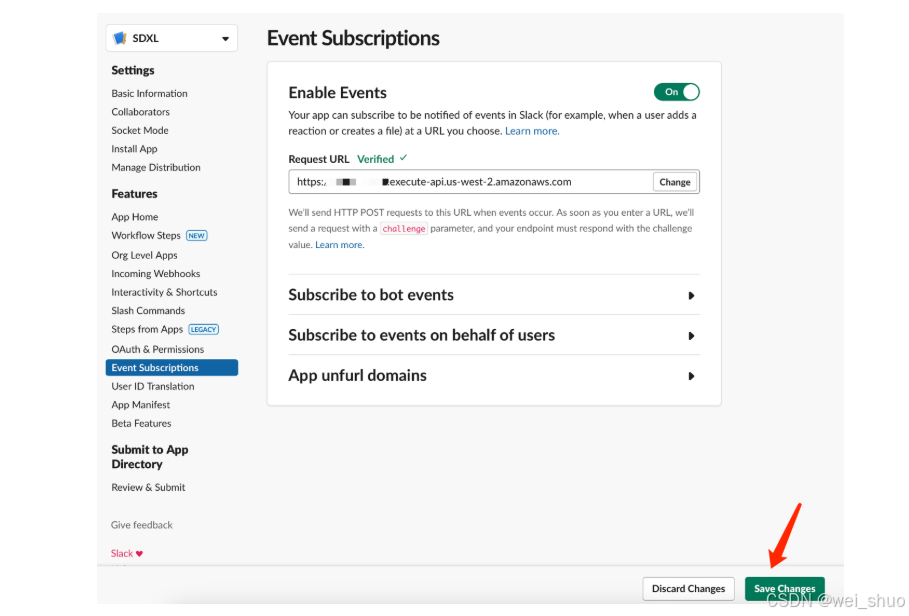Viewport: 909px width, 616px height.
Task: Save Changes with the green button
Action: [784, 588]
